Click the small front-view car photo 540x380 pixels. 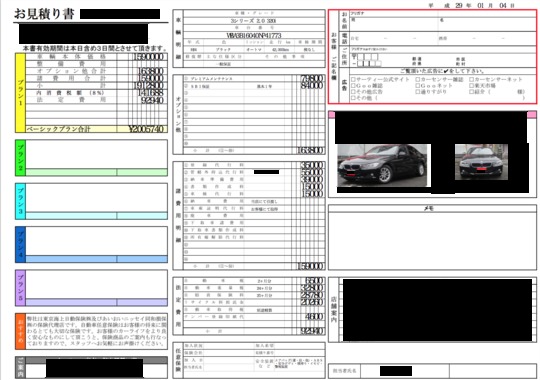tap(481, 162)
